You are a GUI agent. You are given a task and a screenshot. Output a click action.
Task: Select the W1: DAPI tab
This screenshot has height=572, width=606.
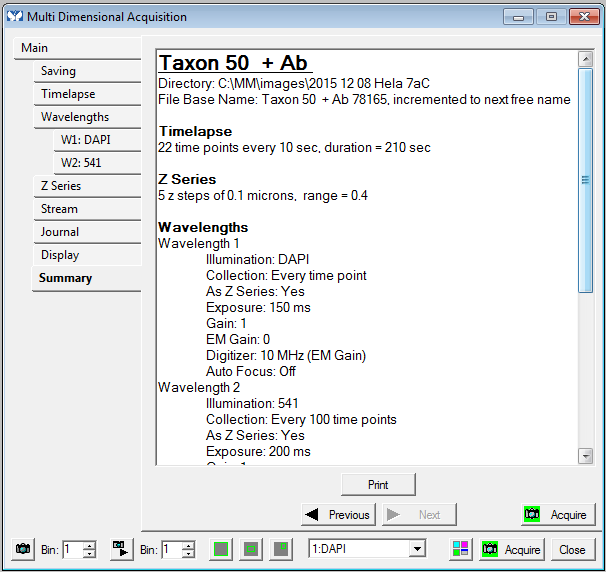97,140
